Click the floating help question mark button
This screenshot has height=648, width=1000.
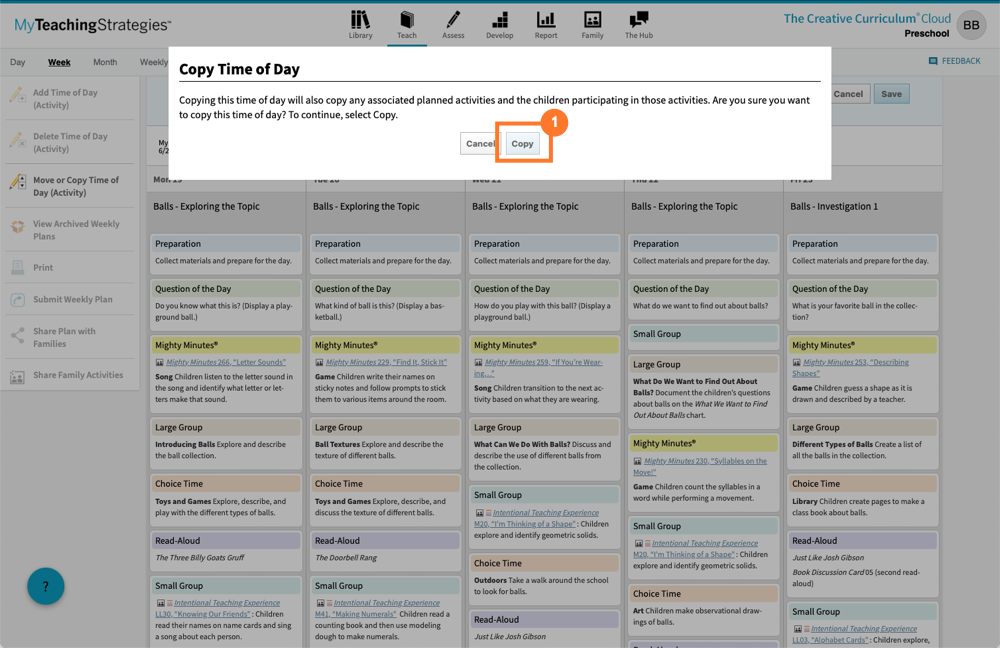click(45, 586)
